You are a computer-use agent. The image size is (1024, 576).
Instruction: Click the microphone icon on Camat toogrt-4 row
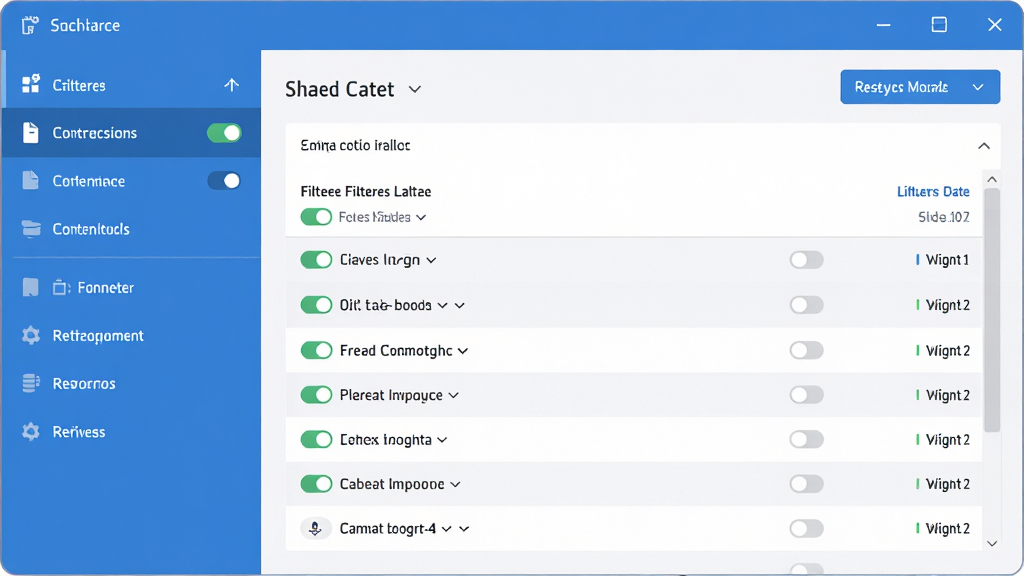click(x=315, y=528)
